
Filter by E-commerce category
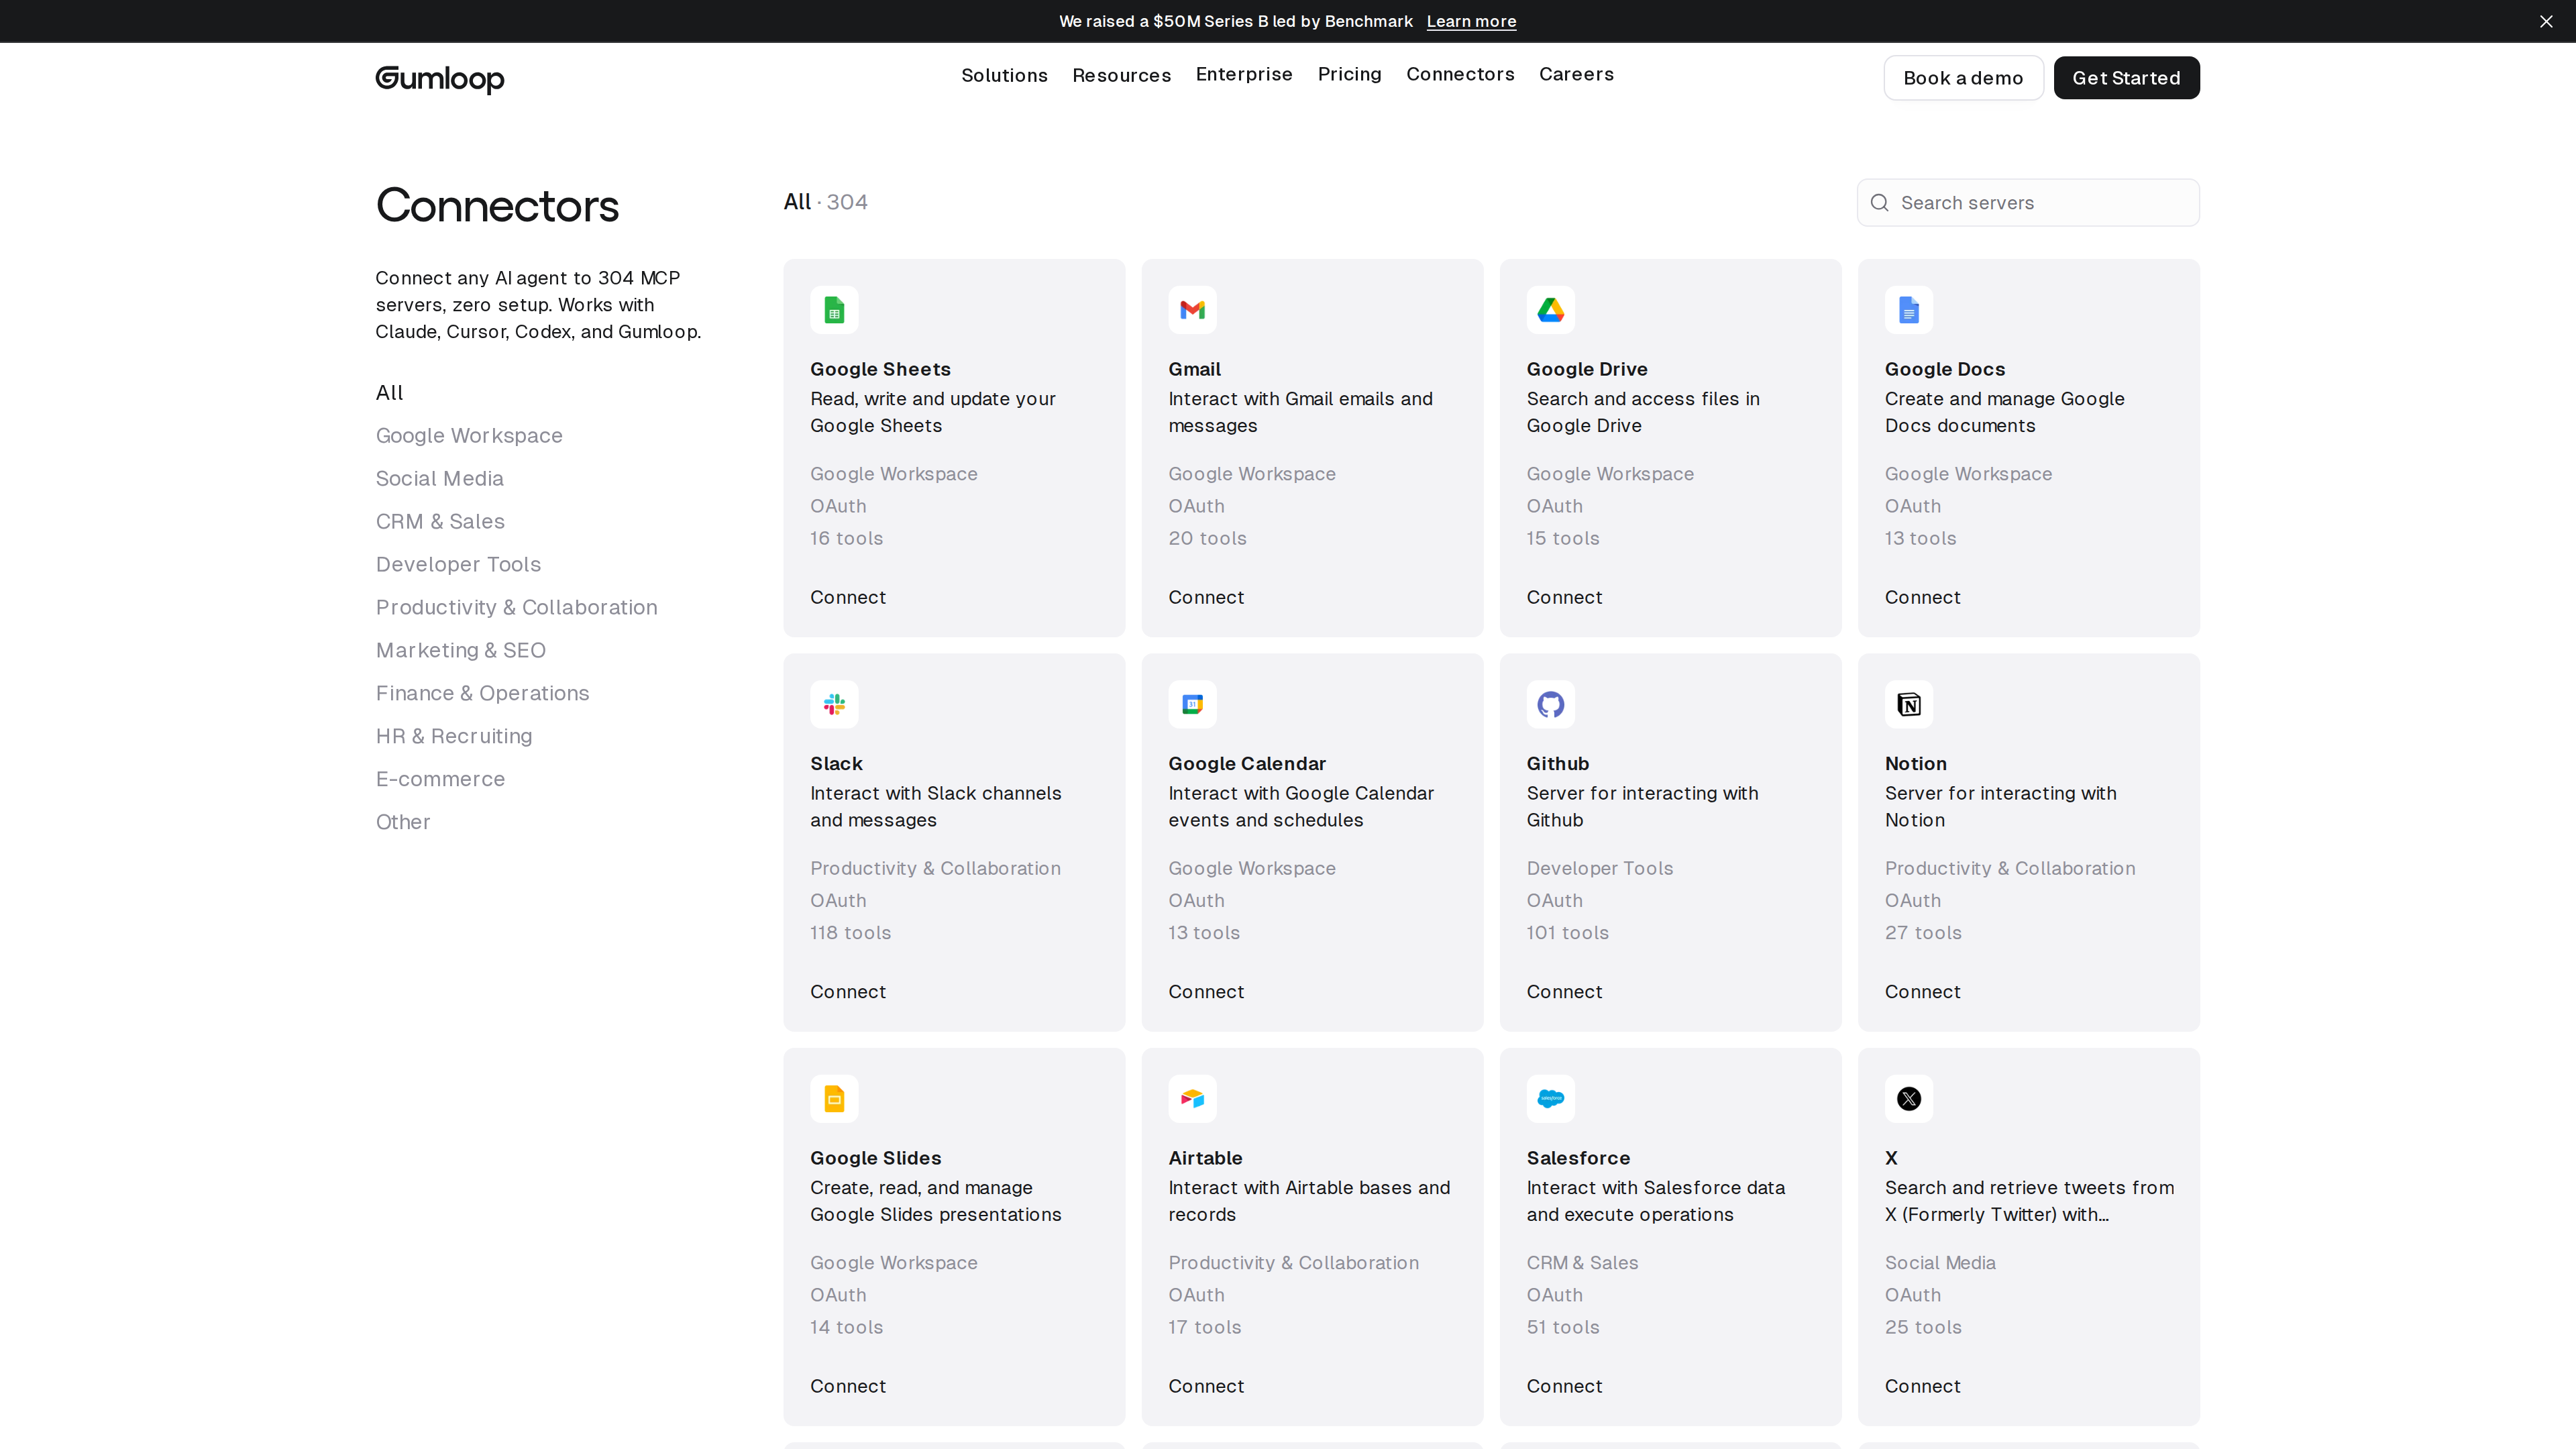[x=440, y=779]
